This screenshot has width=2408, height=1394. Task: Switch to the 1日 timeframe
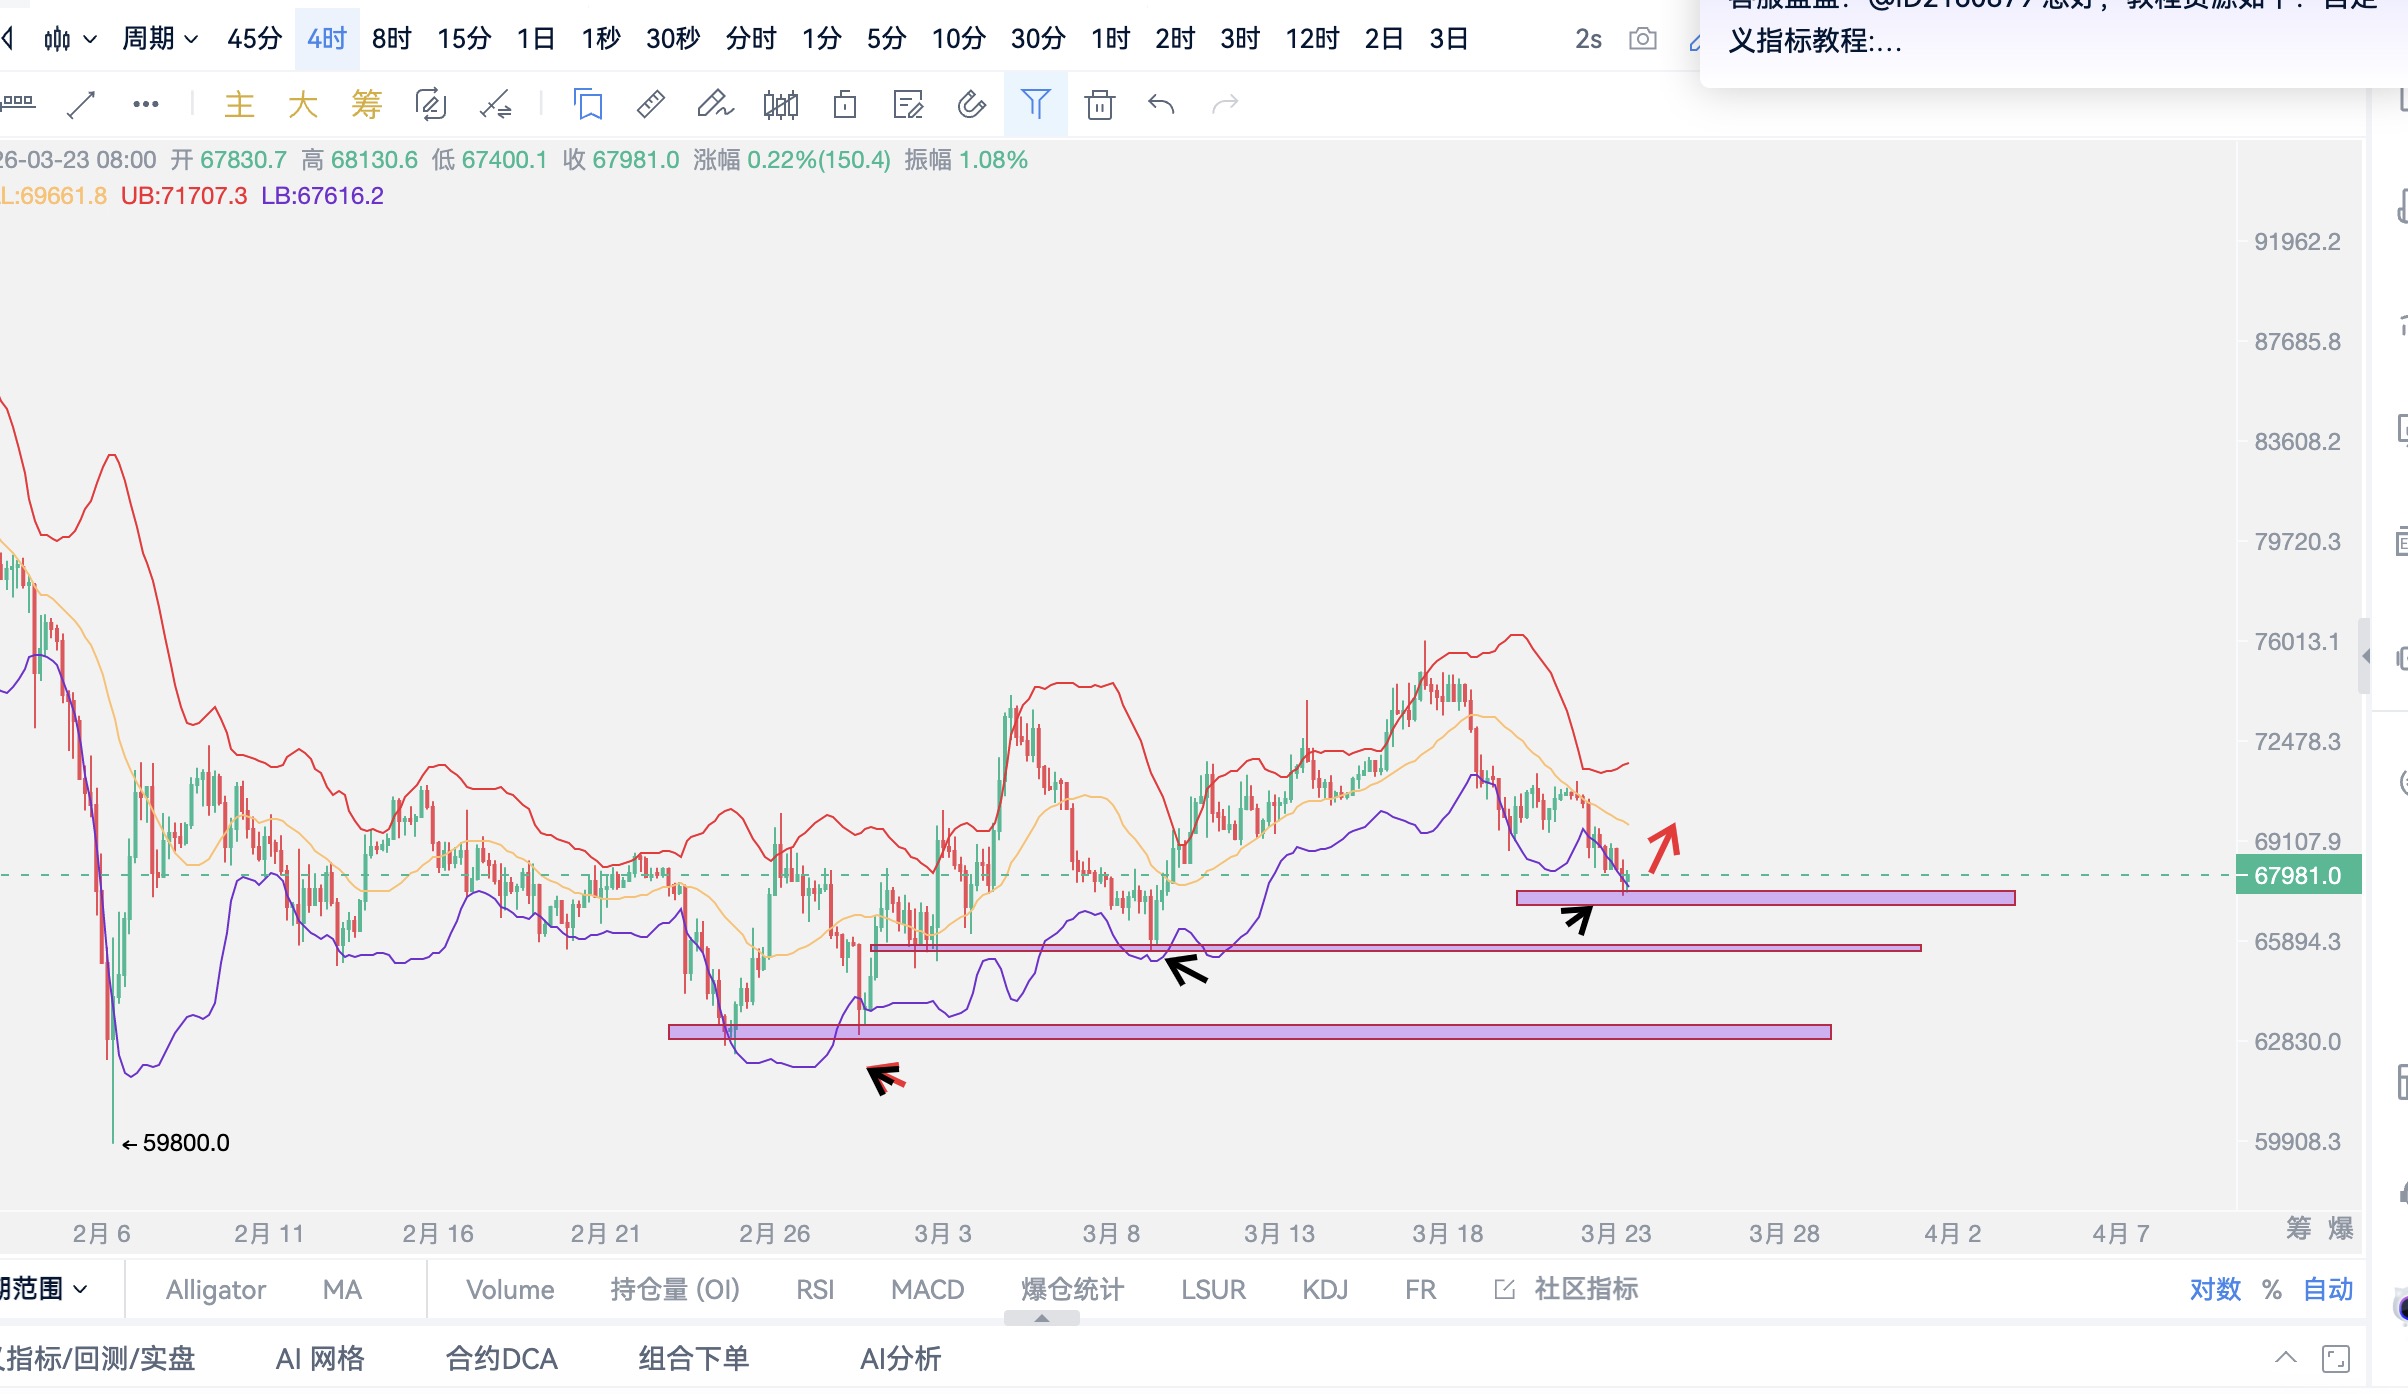(x=535, y=39)
